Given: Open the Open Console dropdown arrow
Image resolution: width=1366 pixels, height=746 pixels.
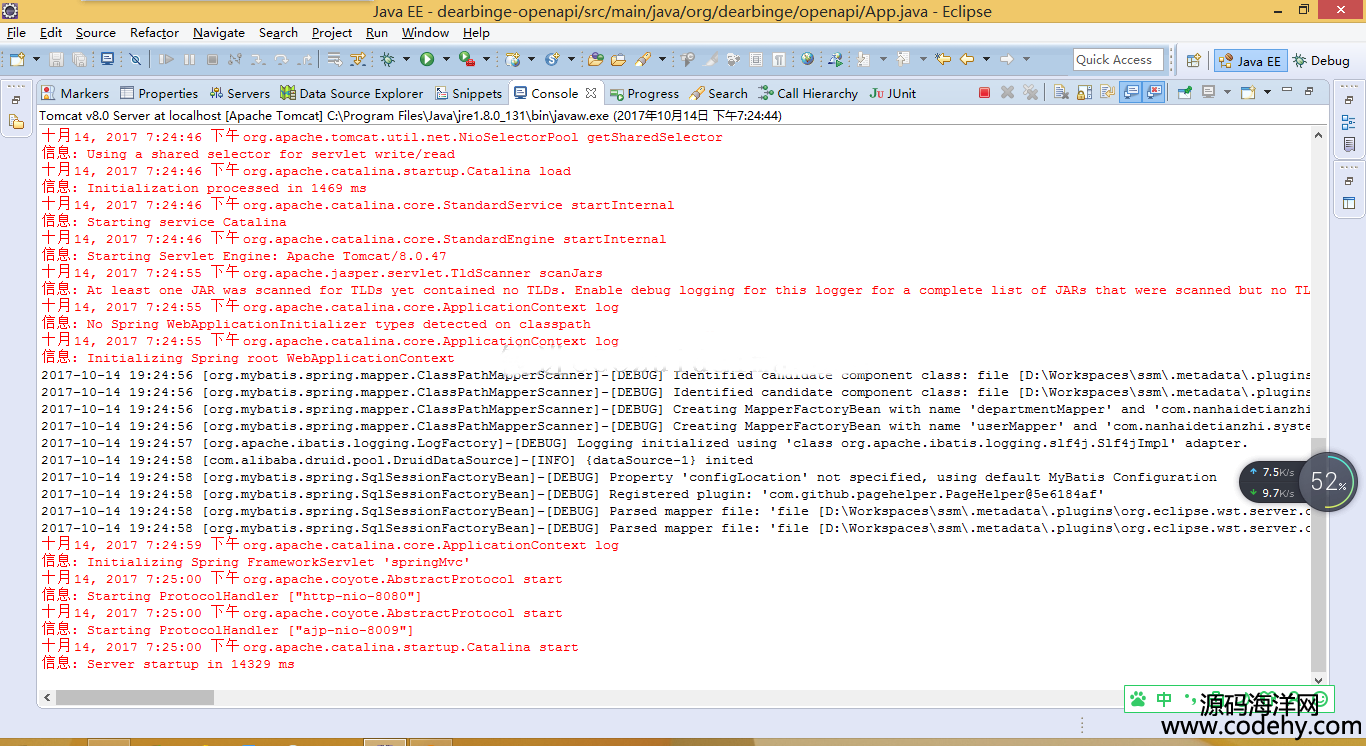Looking at the screenshot, I should [x=1267, y=93].
